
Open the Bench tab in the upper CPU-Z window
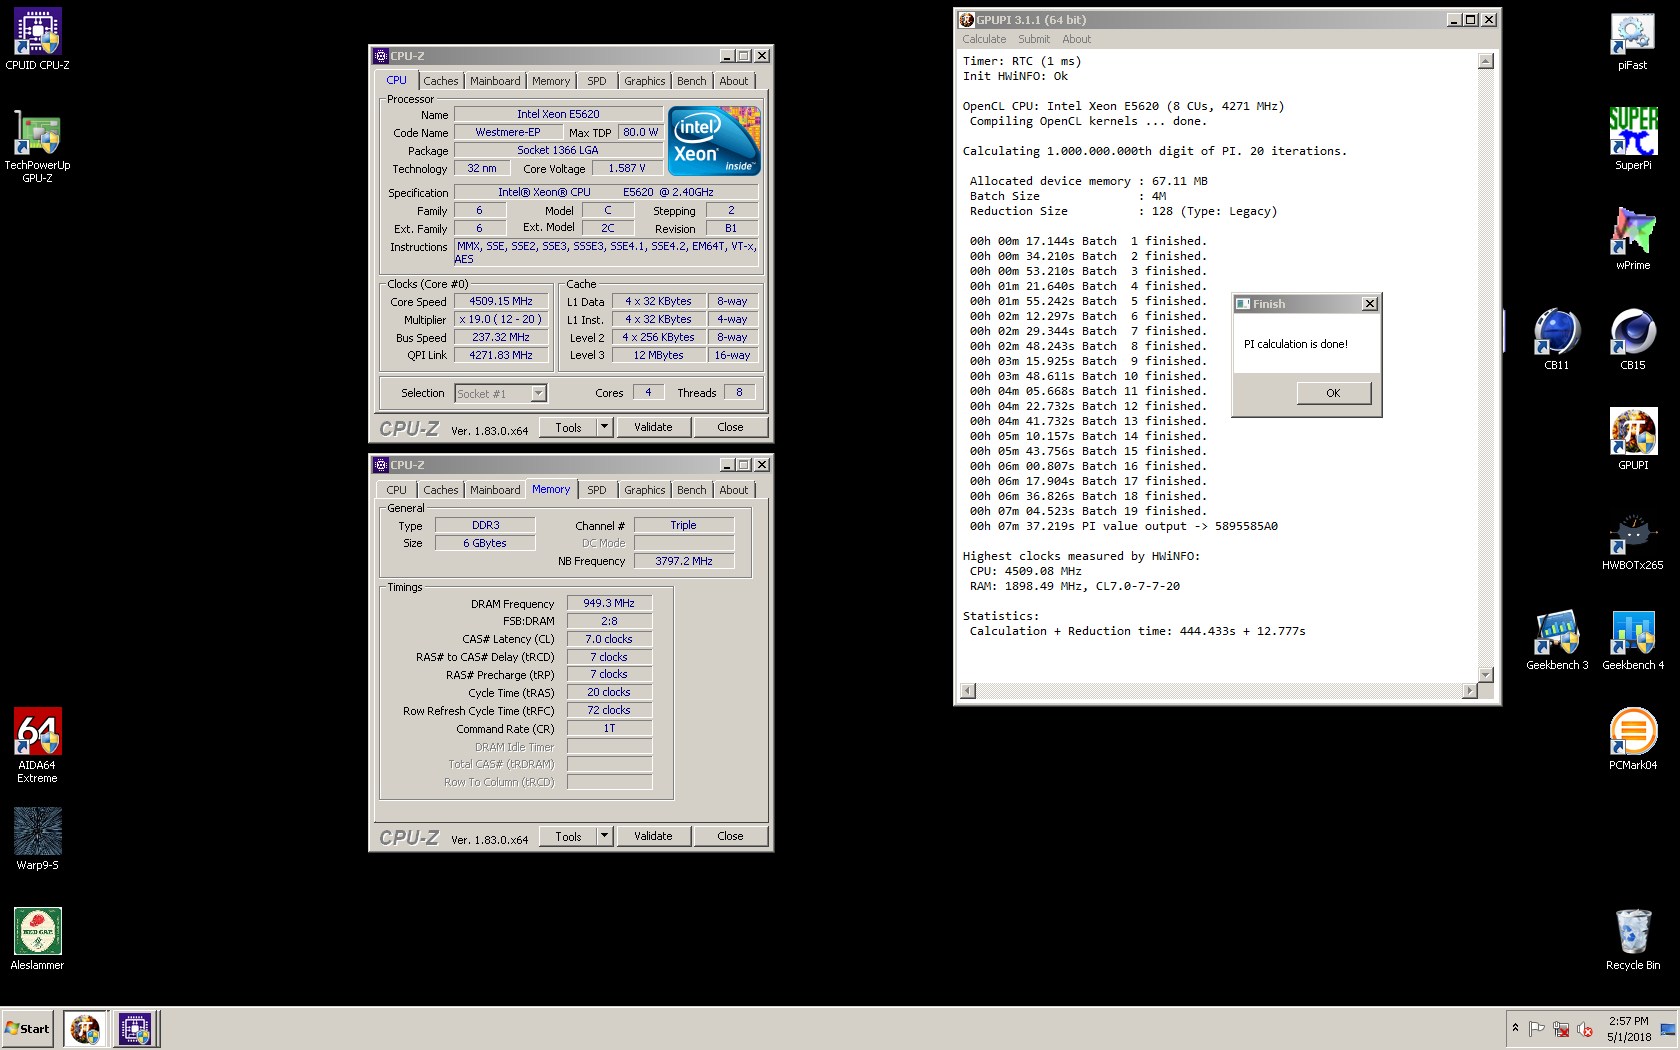point(691,81)
